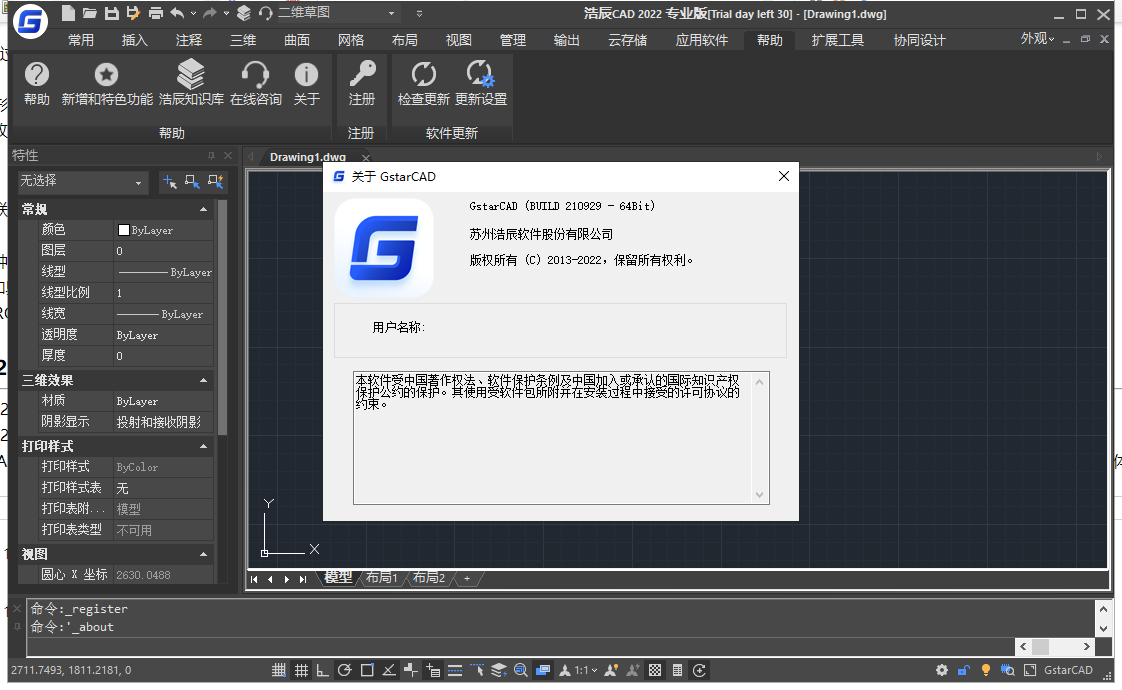
Task: Switch to the 注释 ribbon tab
Action: pyautogui.click(x=189, y=40)
